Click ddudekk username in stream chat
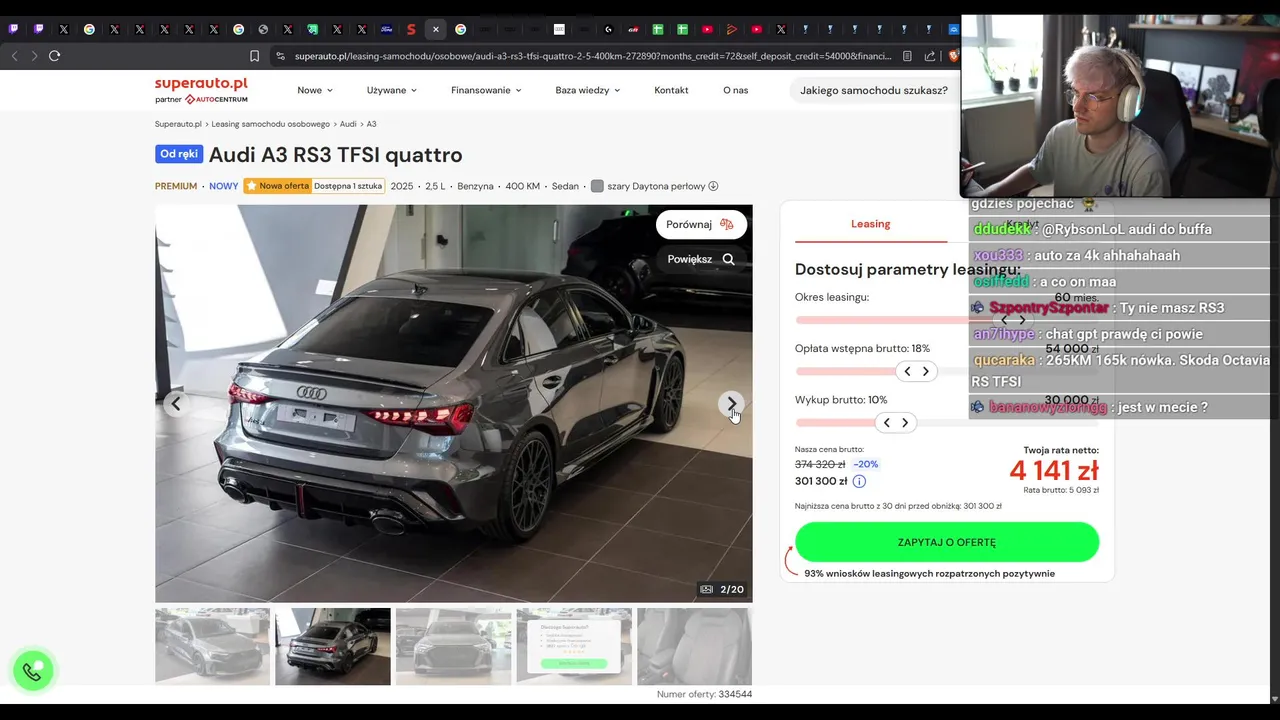This screenshot has height=720, width=1280. pyautogui.click(x=1001, y=229)
